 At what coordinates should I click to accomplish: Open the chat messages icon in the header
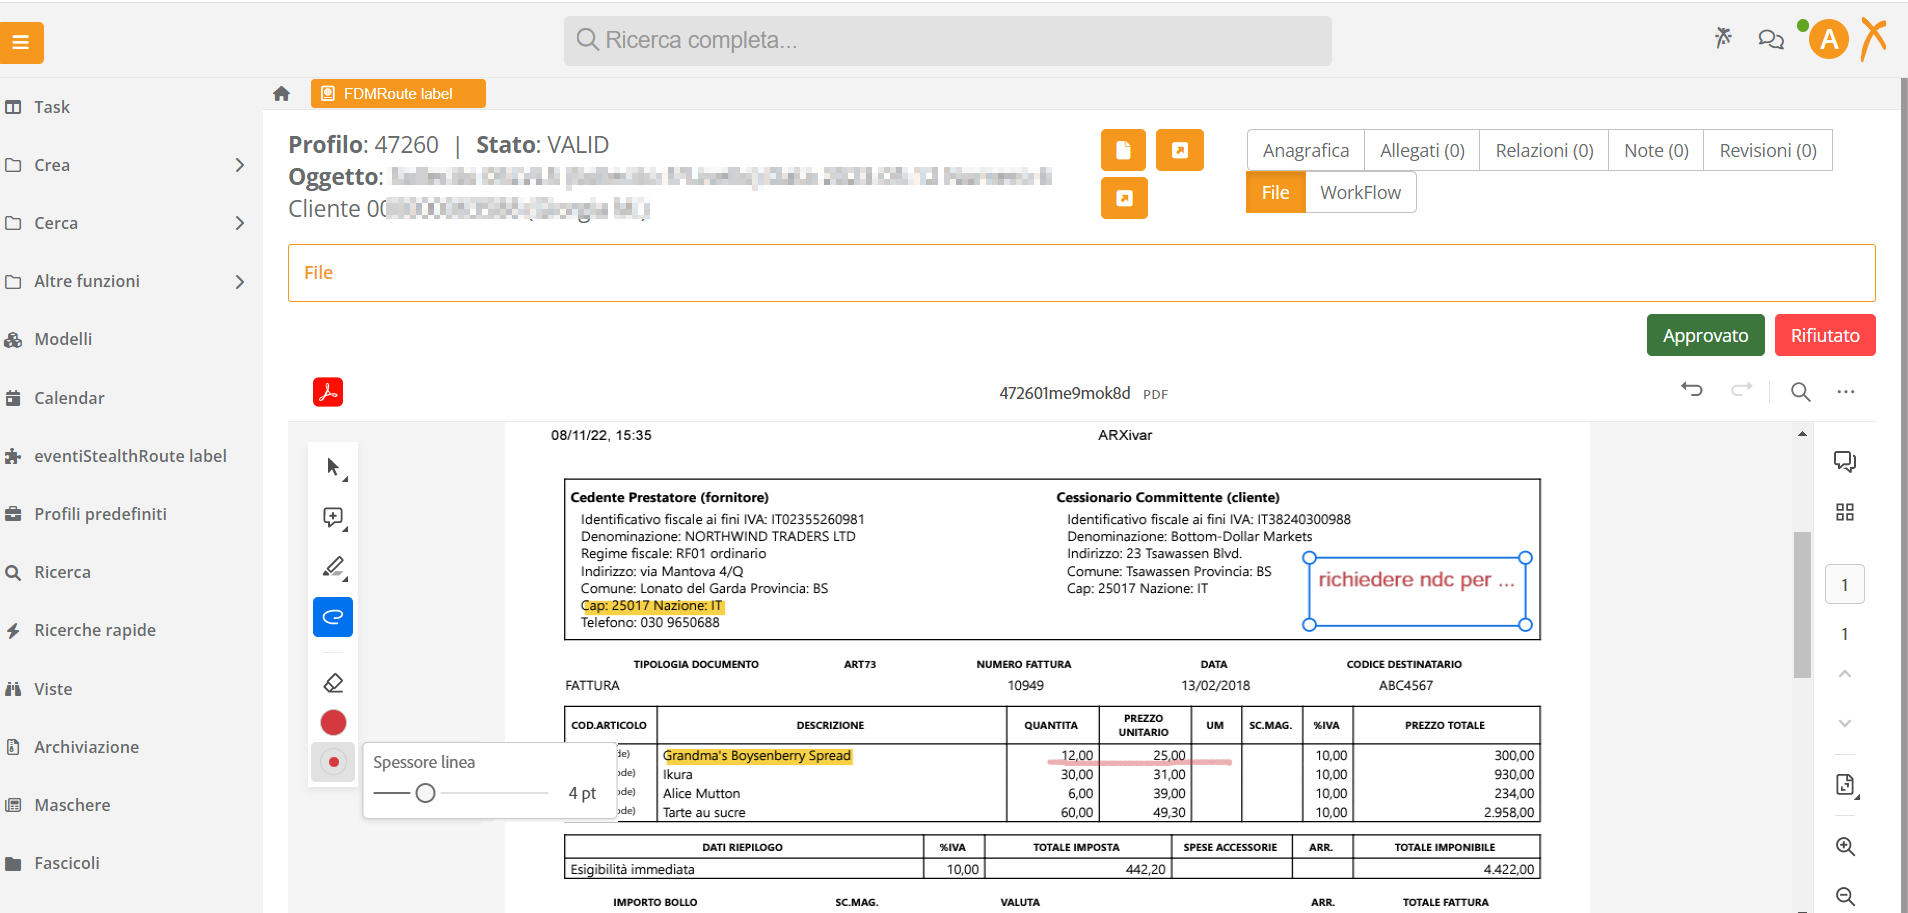[x=1771, y=40]
